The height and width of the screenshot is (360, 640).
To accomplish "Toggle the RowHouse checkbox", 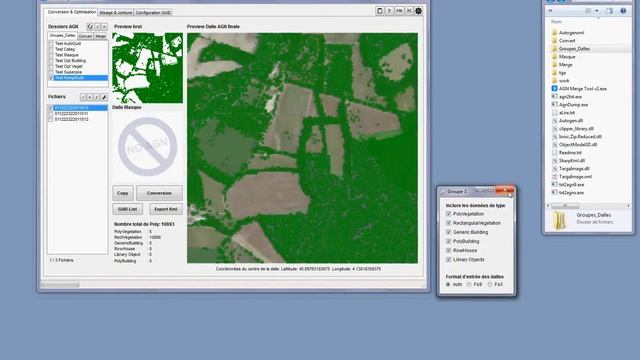I will (449, 251).
